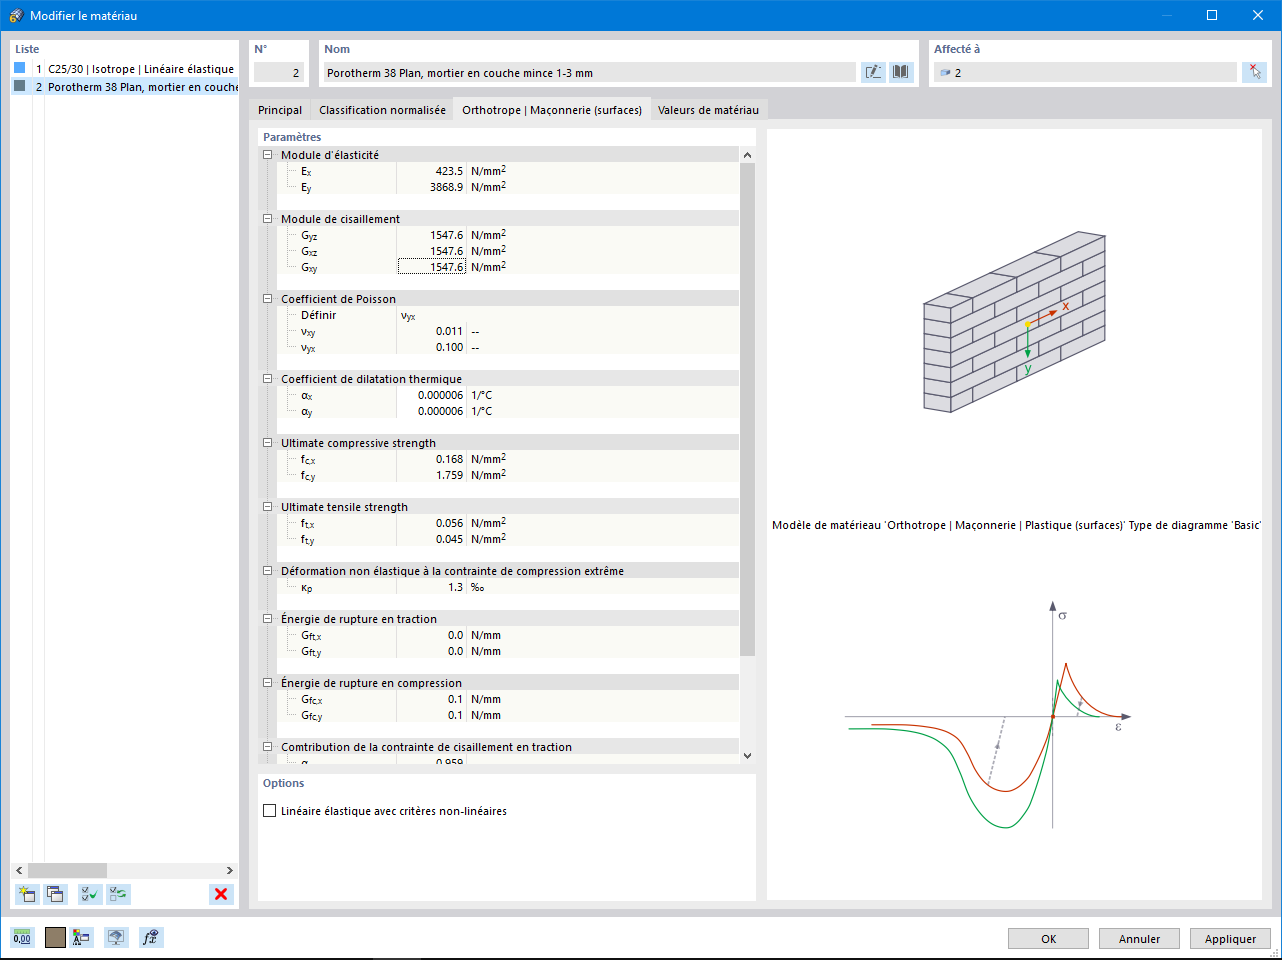Click the brown material color swatch
The width and height of the screenshot is (1282, 960).
pyautogui.click(x=55, y=937)
